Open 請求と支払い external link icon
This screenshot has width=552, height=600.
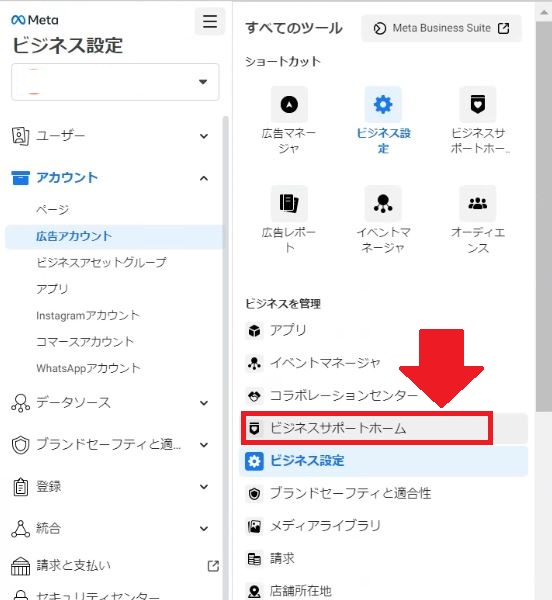pos(213,566)
